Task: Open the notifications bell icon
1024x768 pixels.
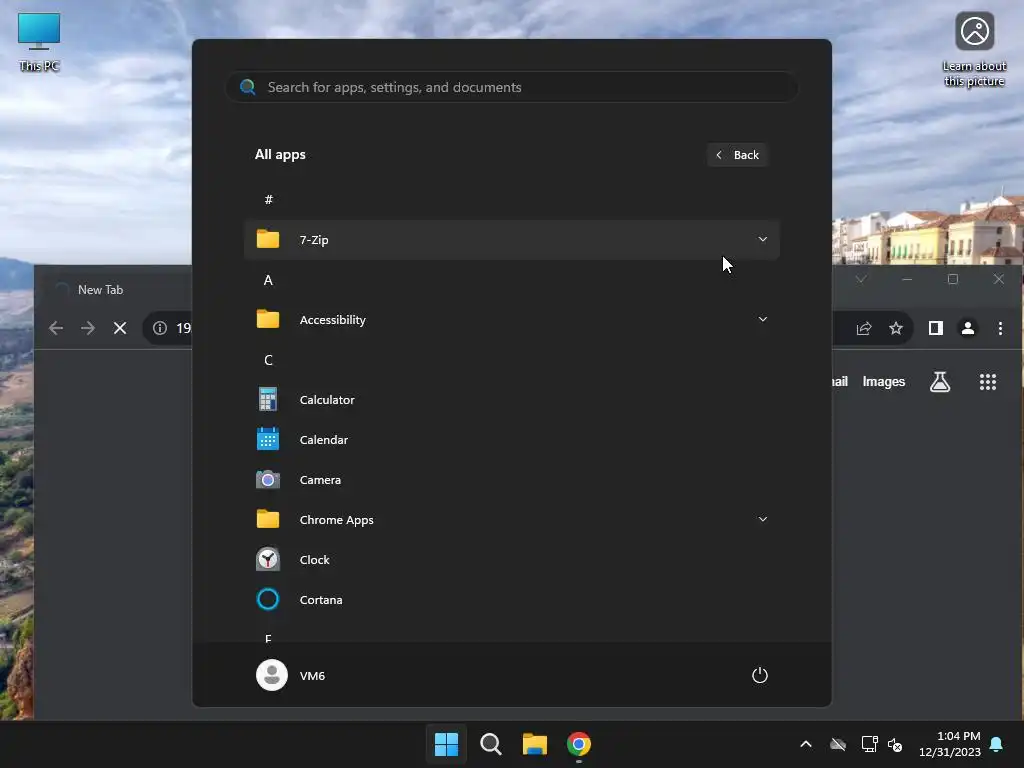Action: pyautogui.click(x=997, y=744)
